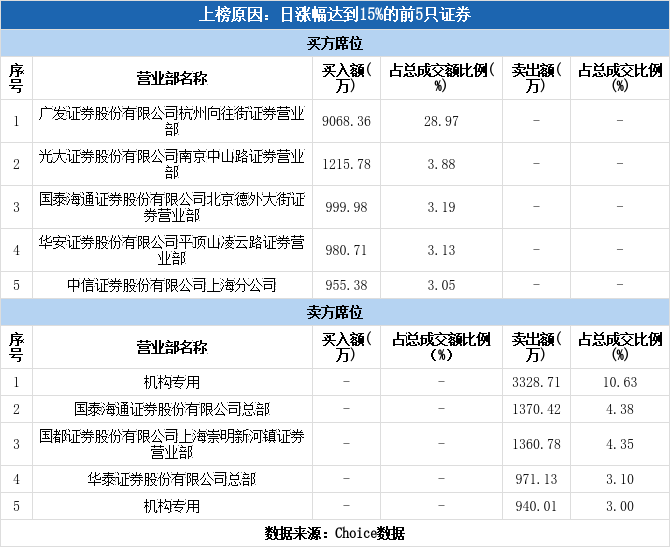Image resolution: width=670 pixels, height=547 pixels.
Task: Select ratio value 3.13
Action: (x=441, y=250)
